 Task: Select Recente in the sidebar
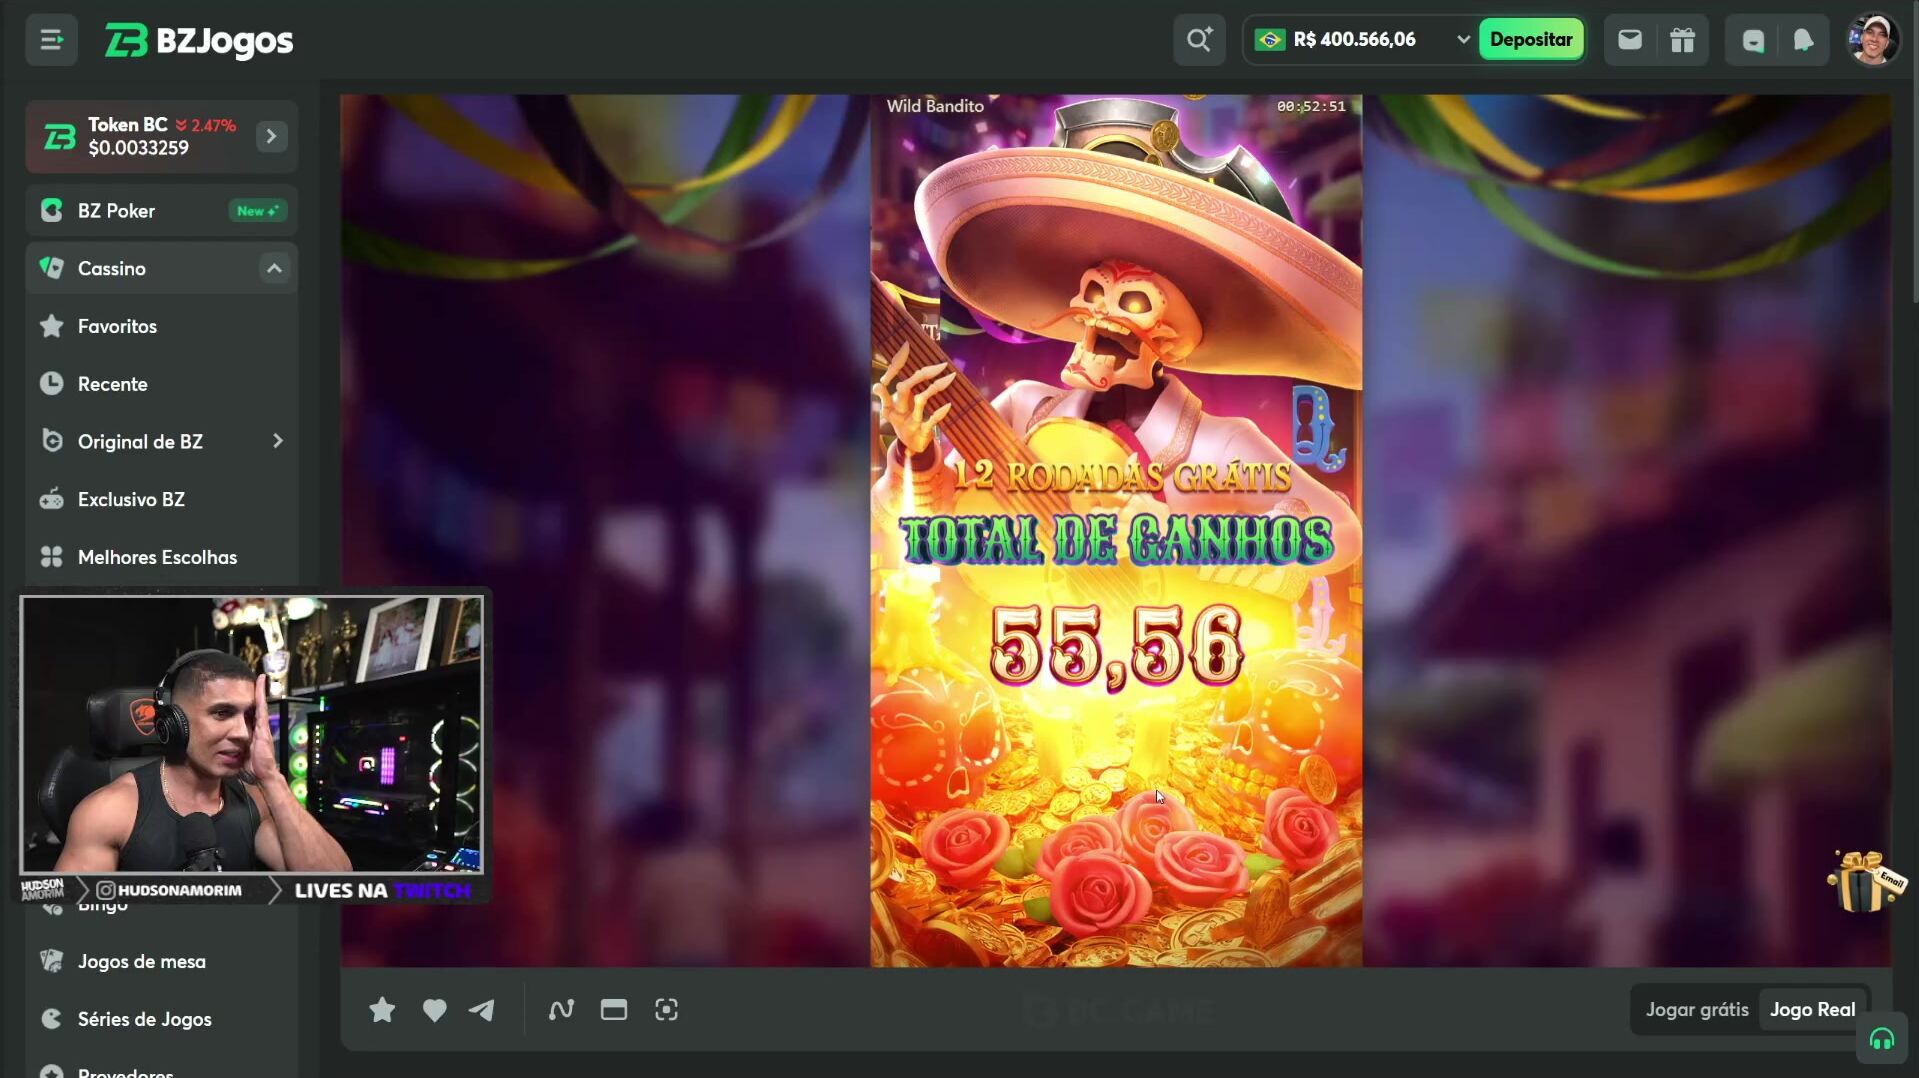coord(162,384)
